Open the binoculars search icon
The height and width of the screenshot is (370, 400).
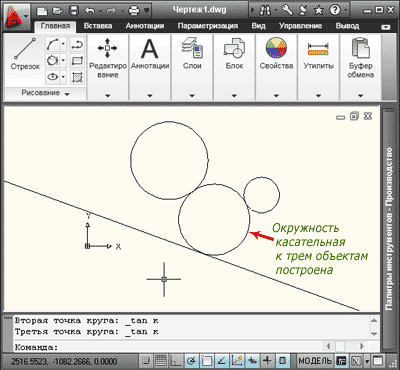click(x=265, y=11)
